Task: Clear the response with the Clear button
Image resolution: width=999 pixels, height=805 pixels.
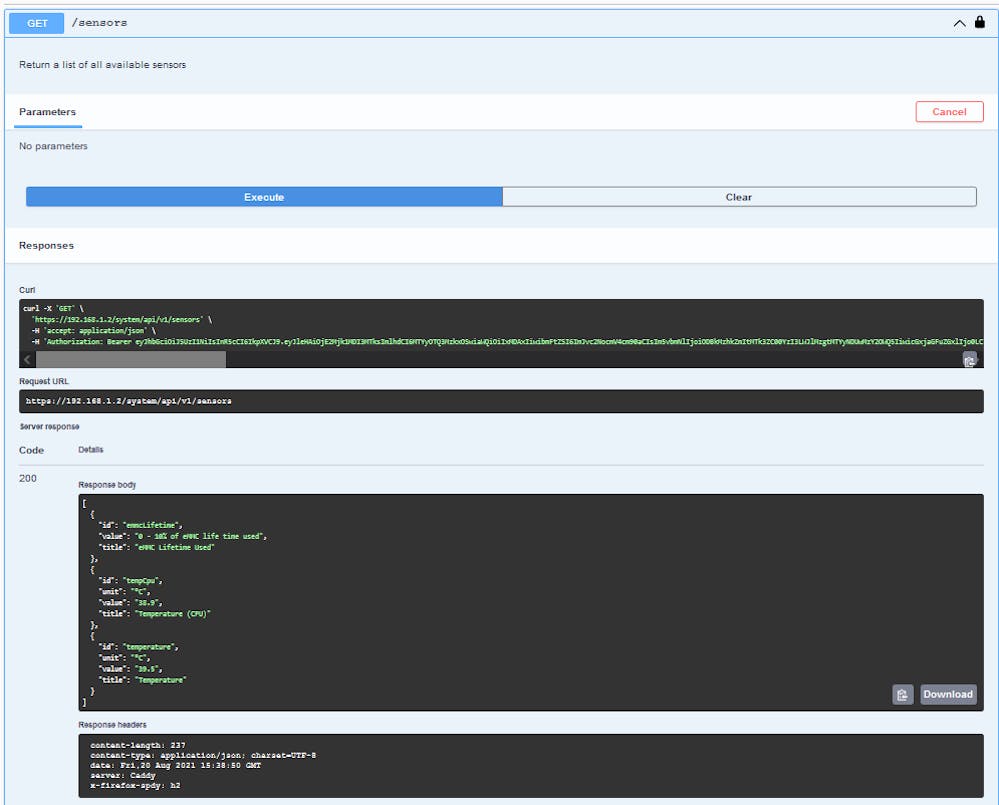Action: 738,197
